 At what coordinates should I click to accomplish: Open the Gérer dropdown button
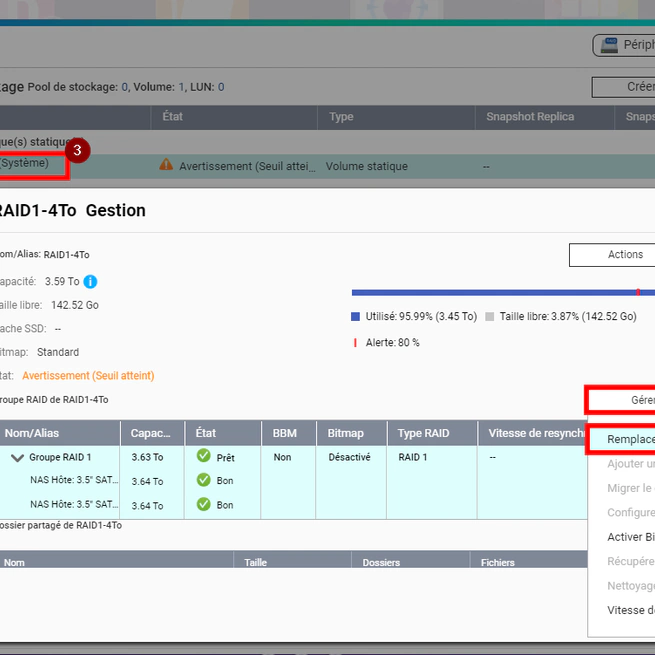pos(621,400)
